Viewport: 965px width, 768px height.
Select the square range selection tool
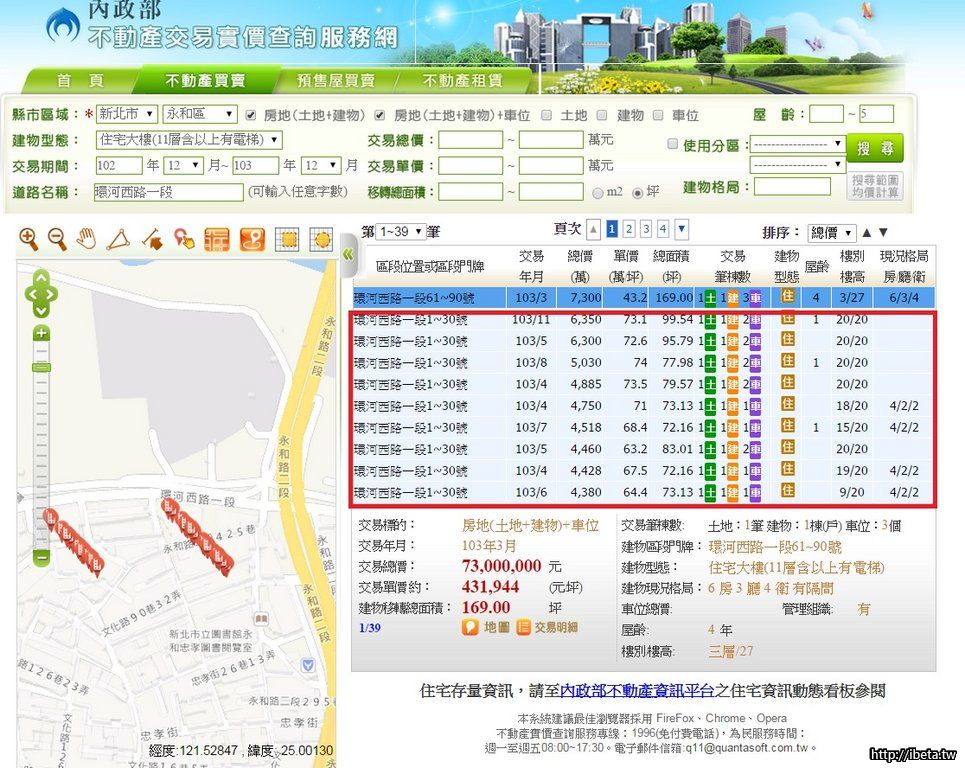tap(287, 239)
